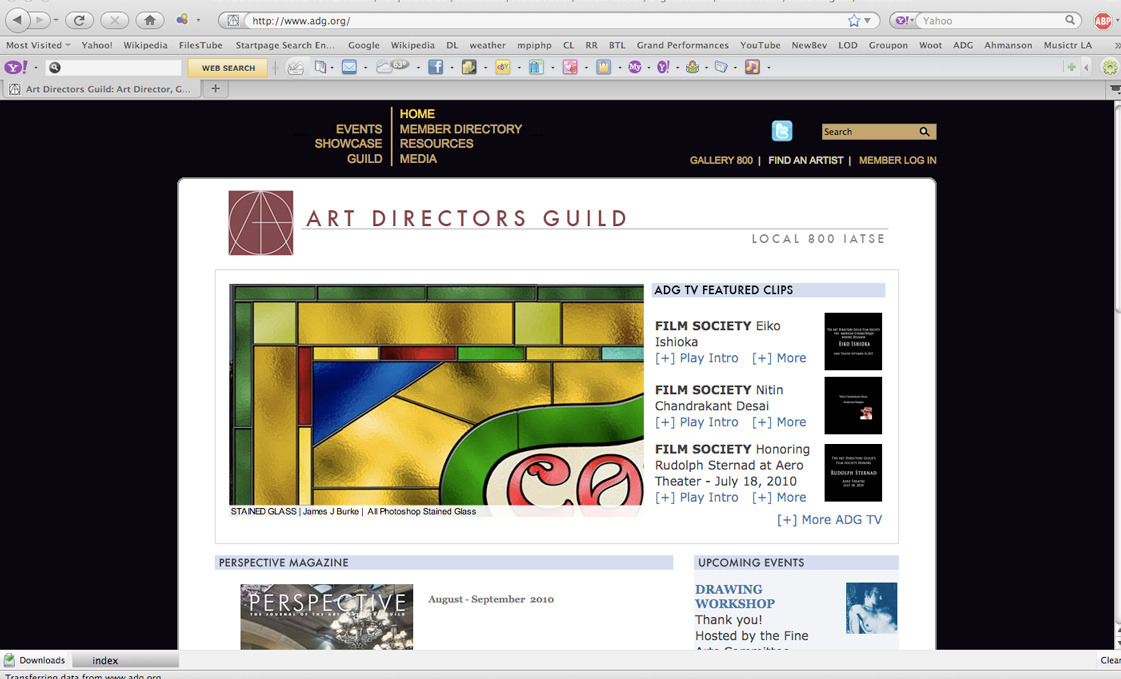Image resolution: width=1121 pixels, height=679 pixels.
Task: Open the DRAWING WORKSHOP event link
Action: (x=734, y=596)
